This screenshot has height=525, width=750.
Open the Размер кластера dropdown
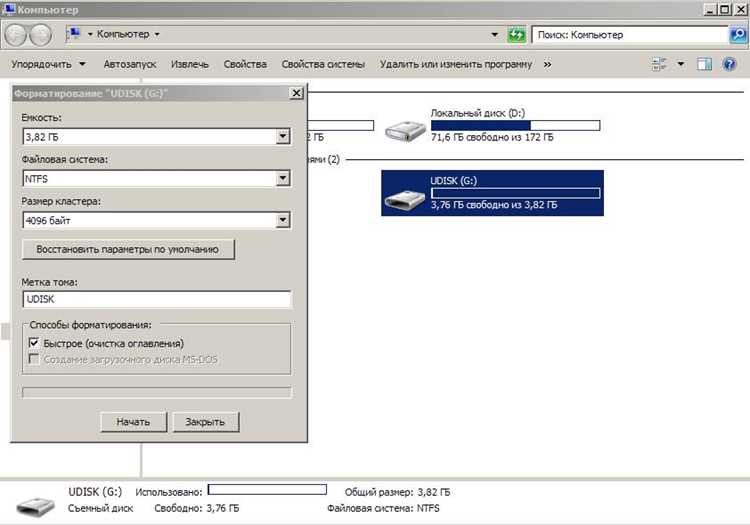283,220
